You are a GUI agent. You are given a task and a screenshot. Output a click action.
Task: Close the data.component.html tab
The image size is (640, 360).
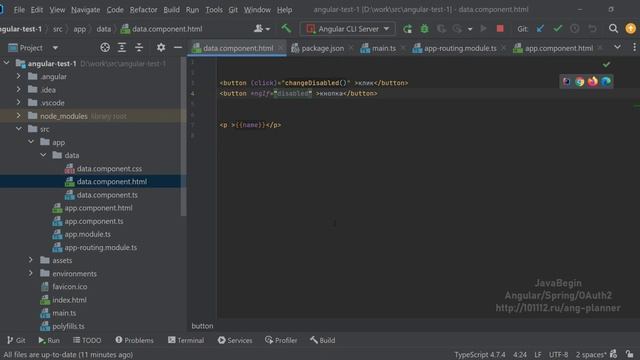[x=281, y=48]
